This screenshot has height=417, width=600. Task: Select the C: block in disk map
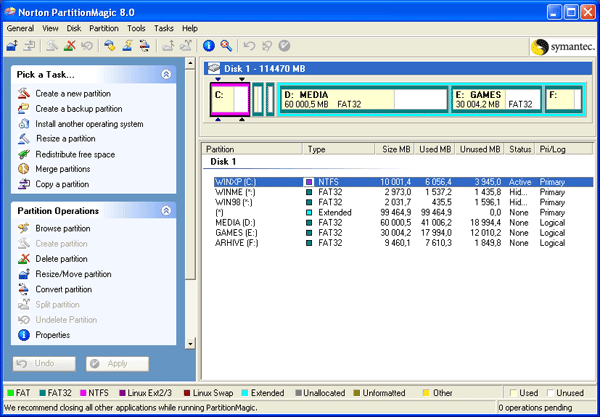click(x=230, y=99)
